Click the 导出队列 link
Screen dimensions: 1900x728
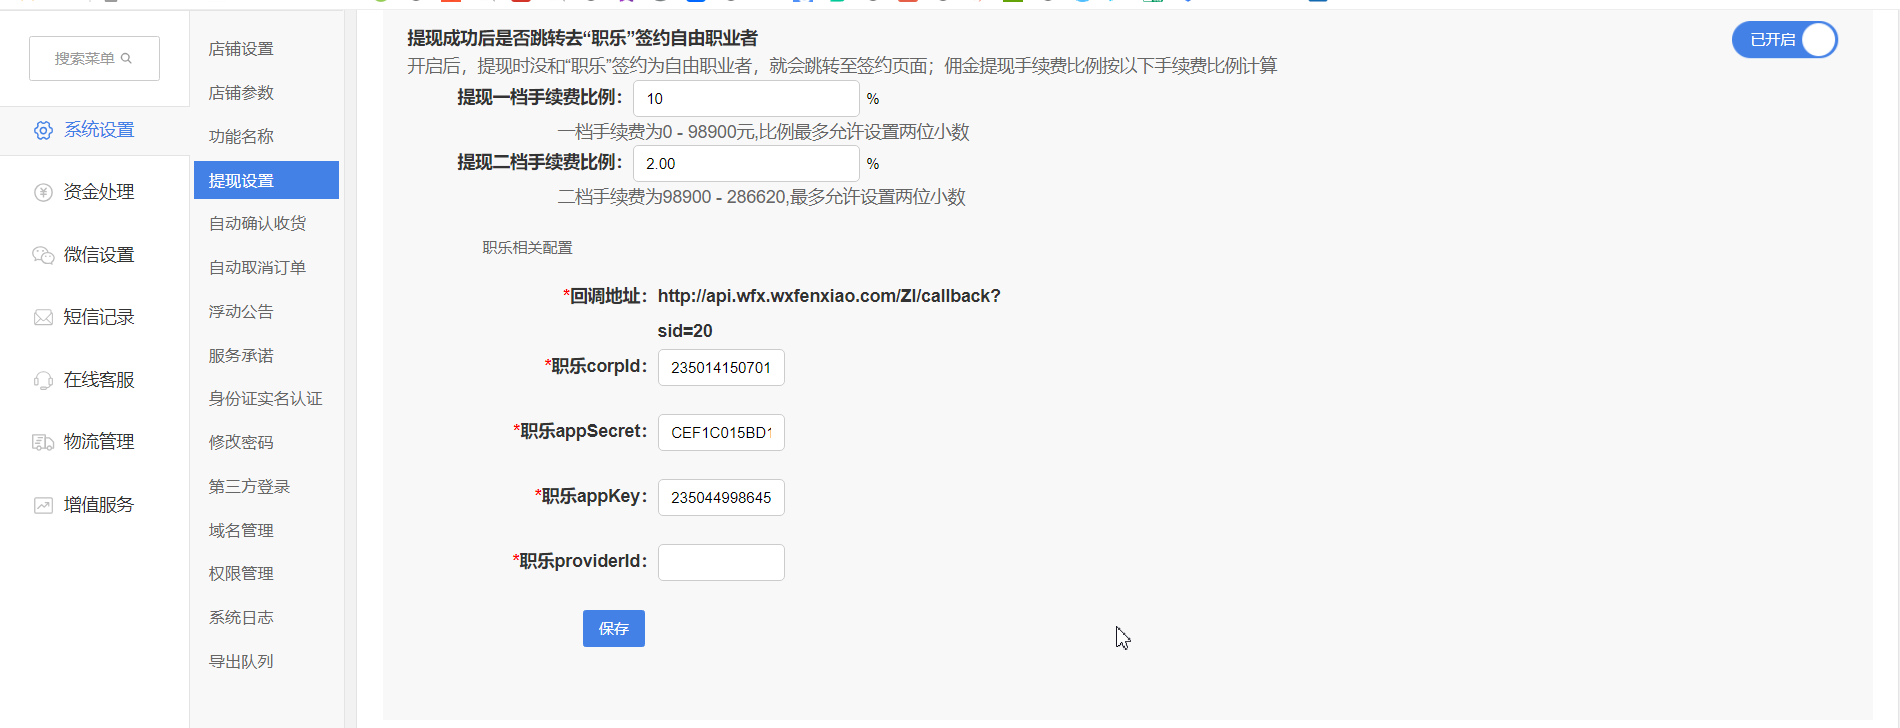(241, 662)
